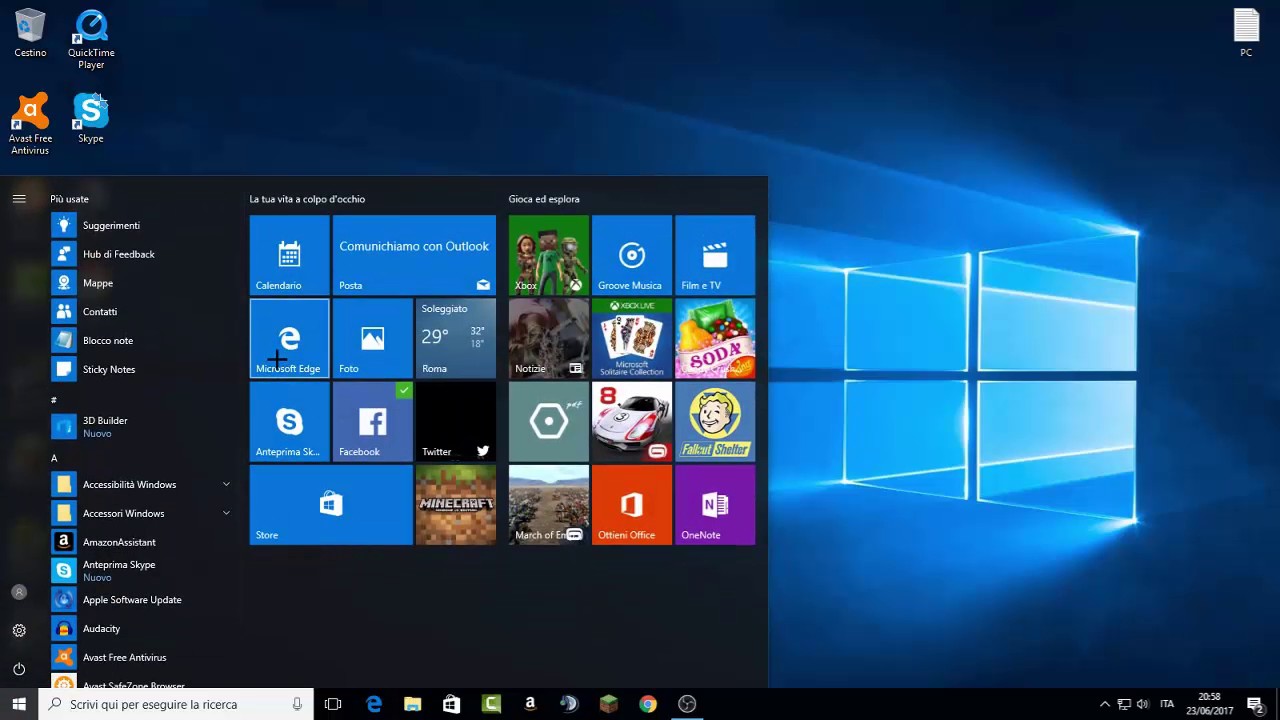Expand the Start menu hamburger

tap(19, 199)
